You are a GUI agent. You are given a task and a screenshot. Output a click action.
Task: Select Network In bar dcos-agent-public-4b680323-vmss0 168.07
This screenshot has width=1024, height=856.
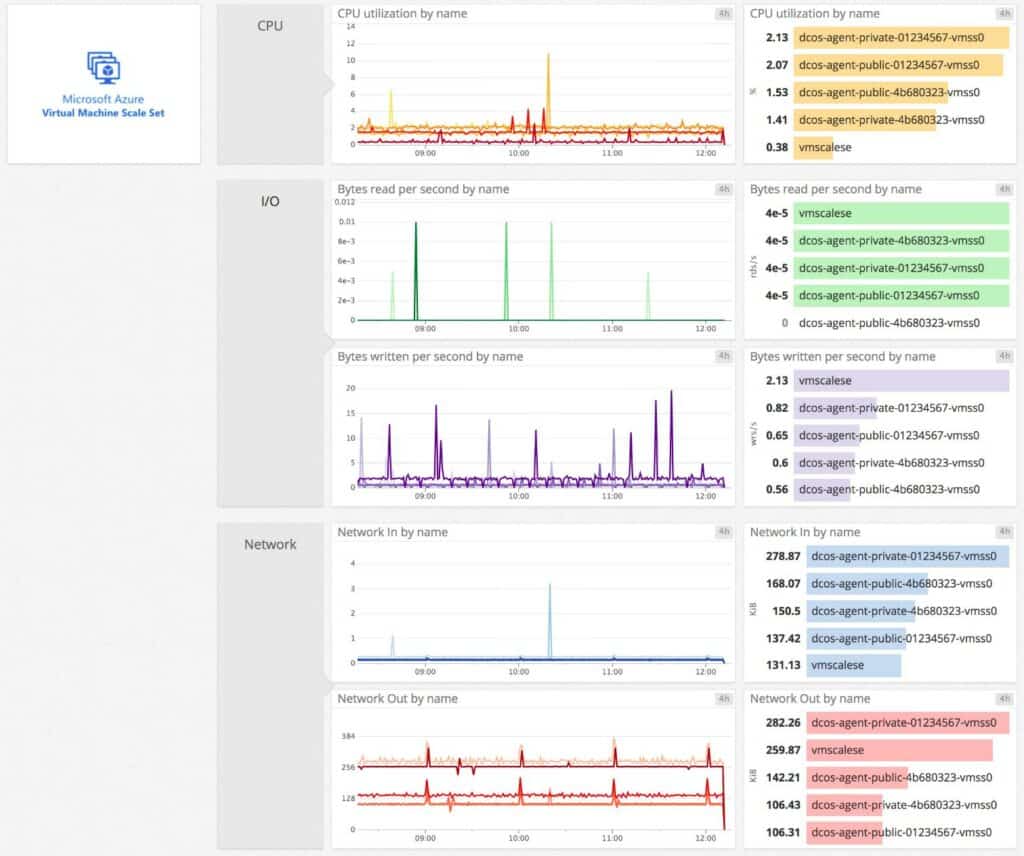coord(867,583)
